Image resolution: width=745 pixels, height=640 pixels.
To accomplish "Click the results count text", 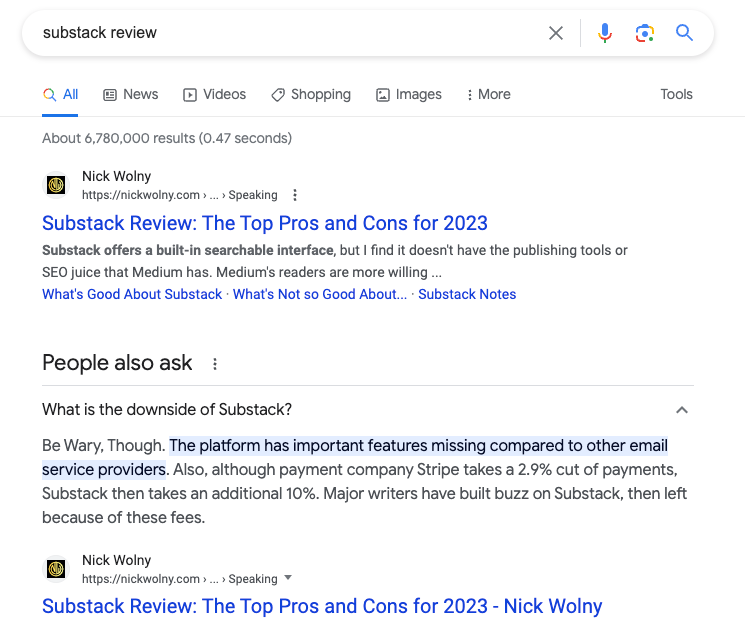I will click(167, 138).
